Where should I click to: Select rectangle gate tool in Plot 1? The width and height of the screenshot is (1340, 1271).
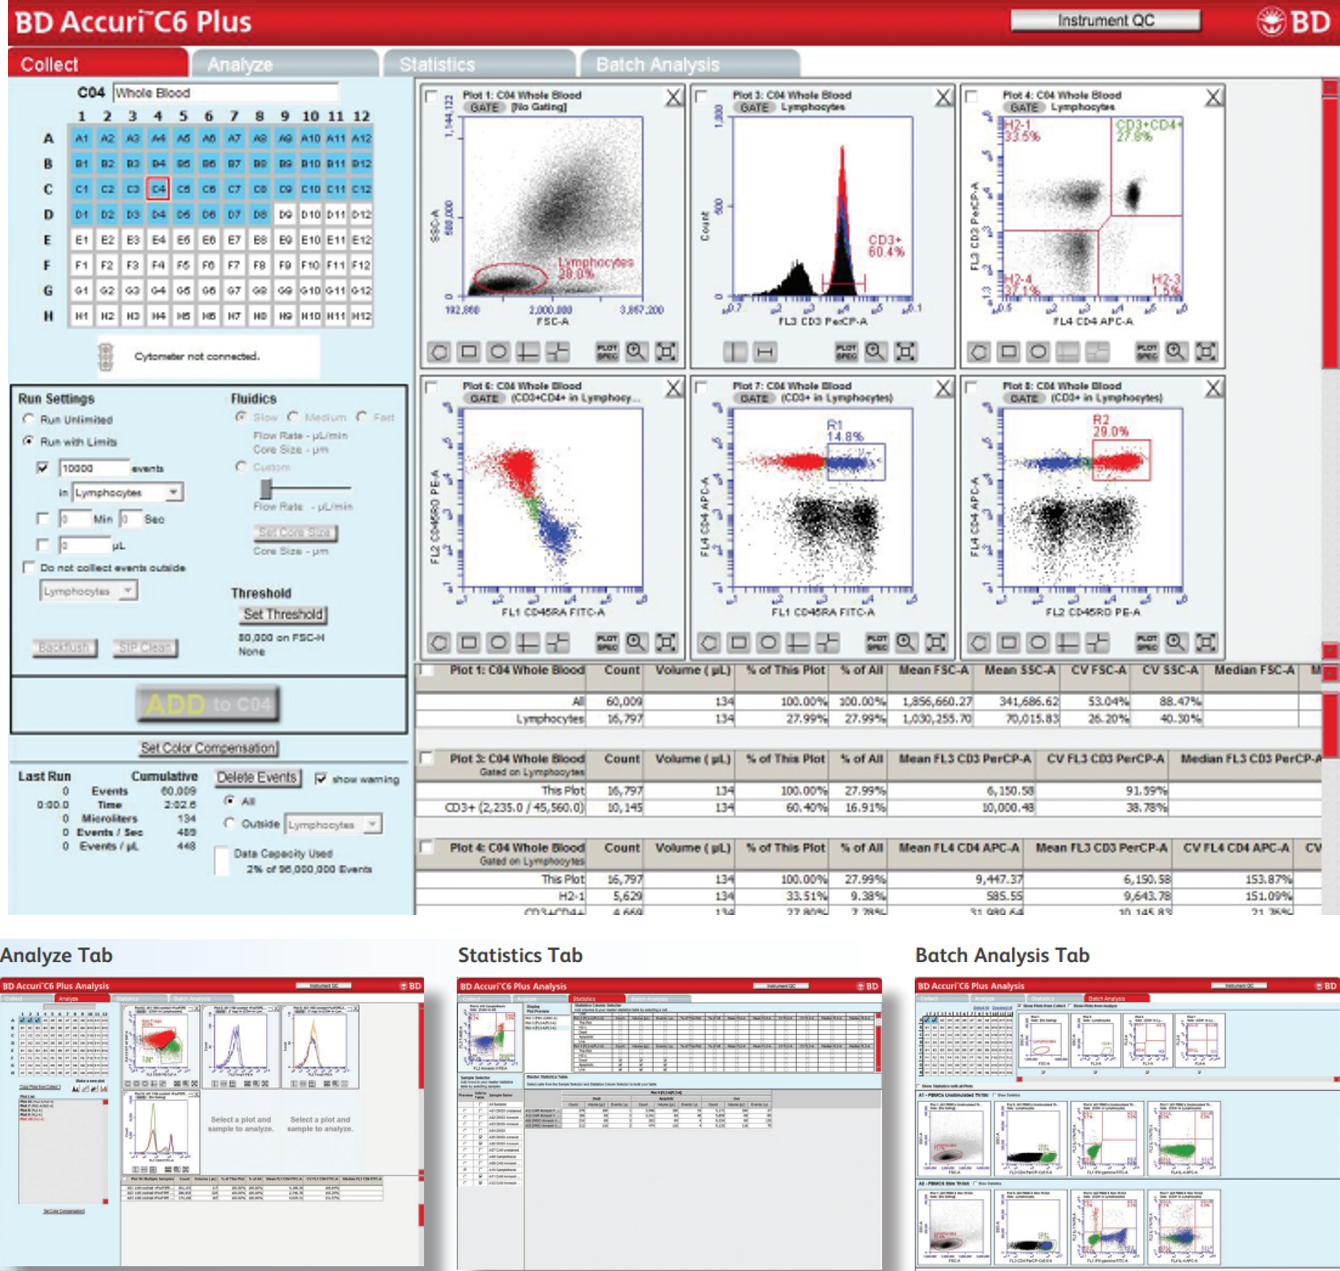[468, 351]
